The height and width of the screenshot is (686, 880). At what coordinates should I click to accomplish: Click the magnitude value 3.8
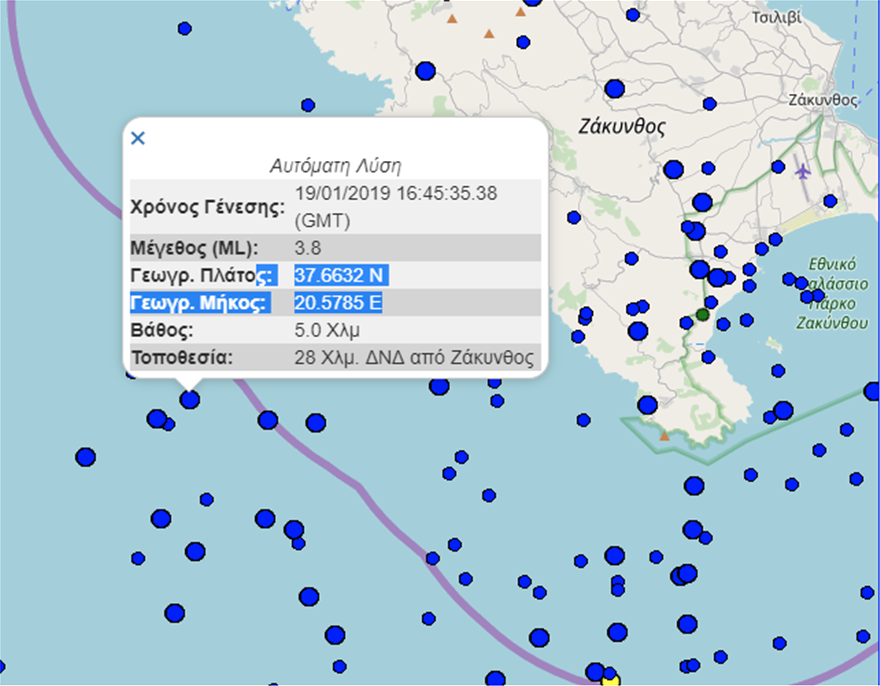click(x=308, y=247)
